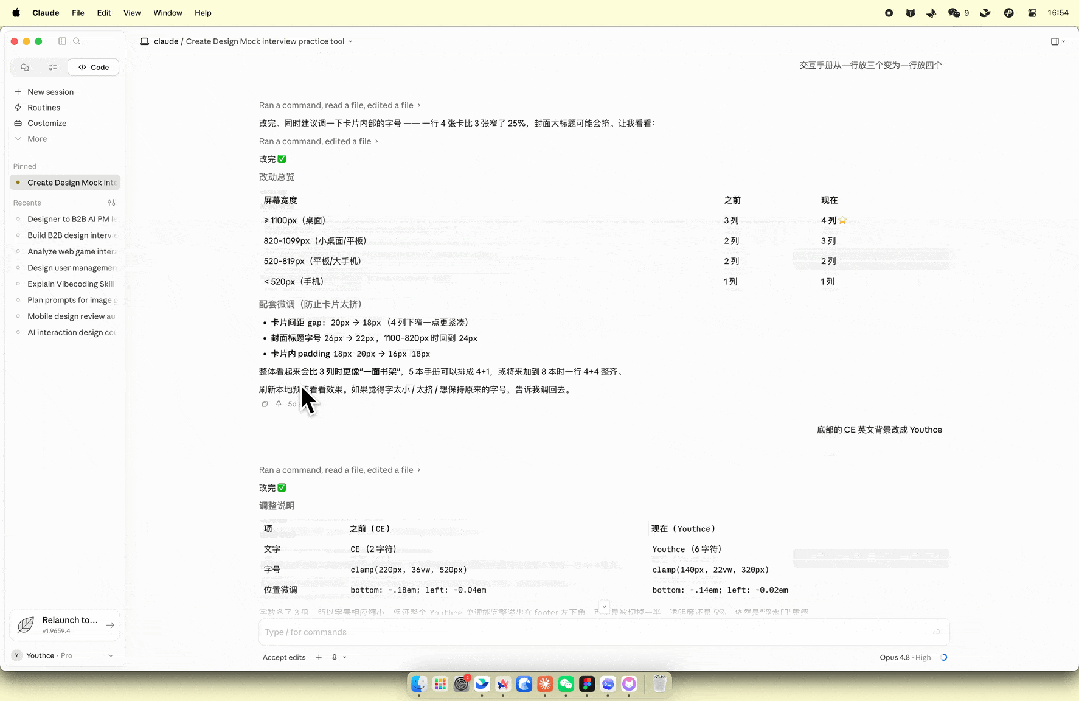This screenshot has width=1079, height=701.
Task: Click the record circle menu bar icon
Action: coord(889,13)
